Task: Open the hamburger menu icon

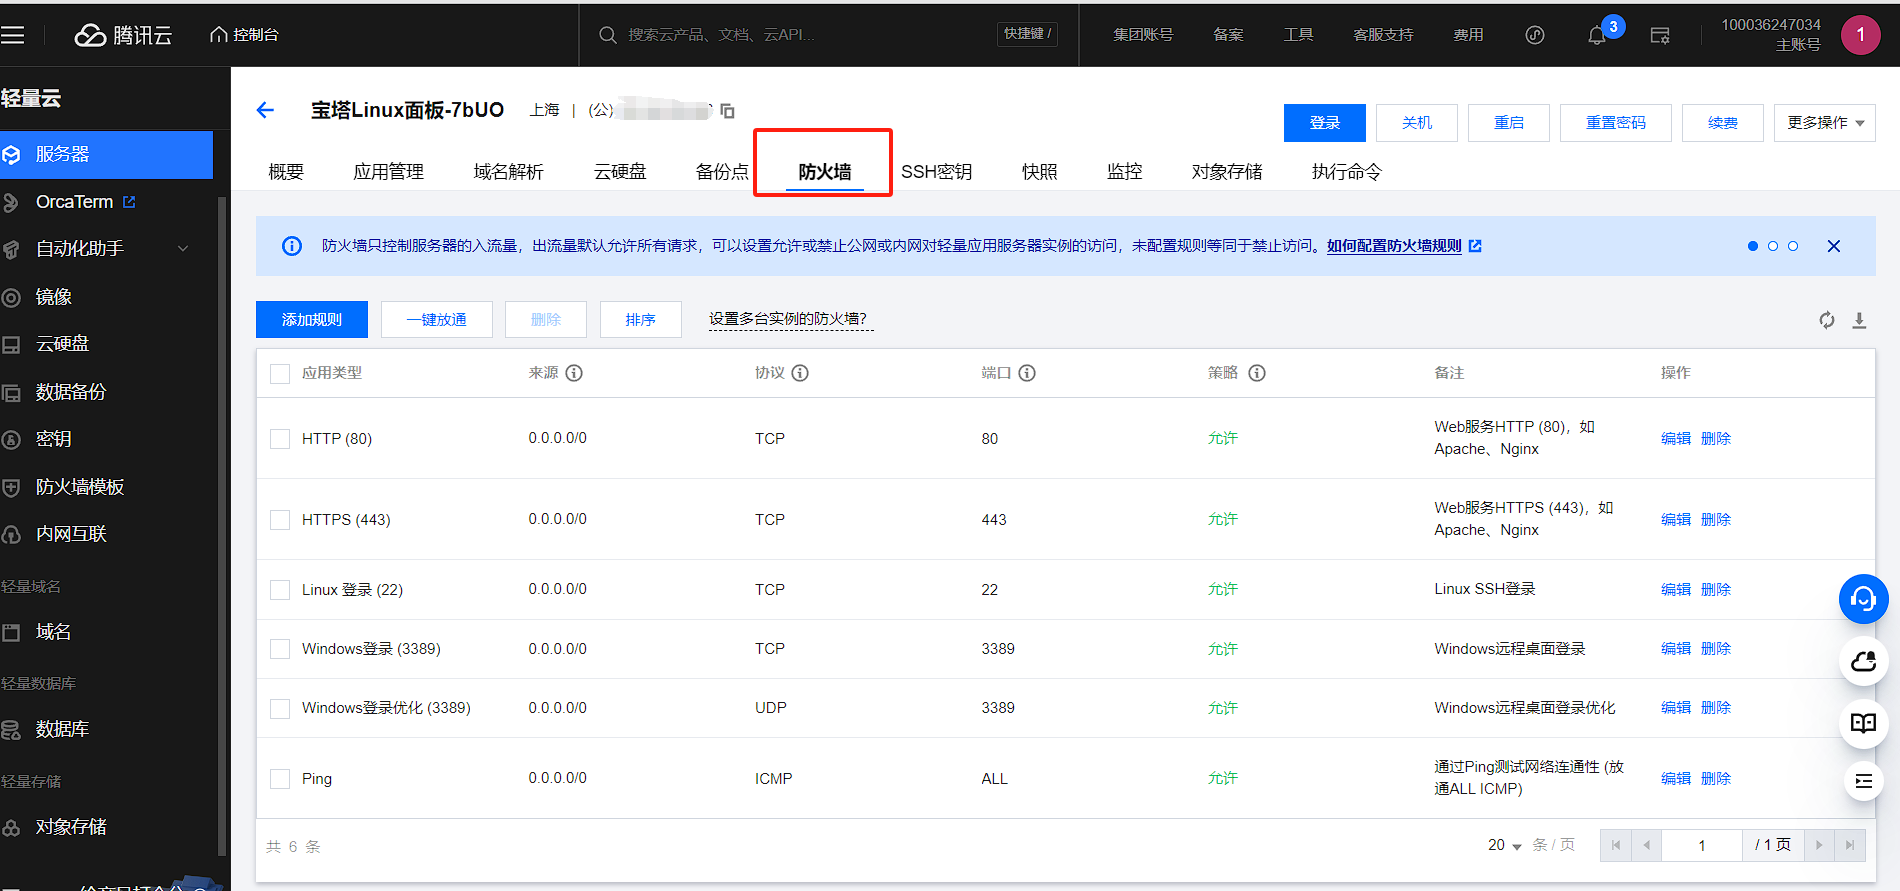Action: tap(12, 35)
